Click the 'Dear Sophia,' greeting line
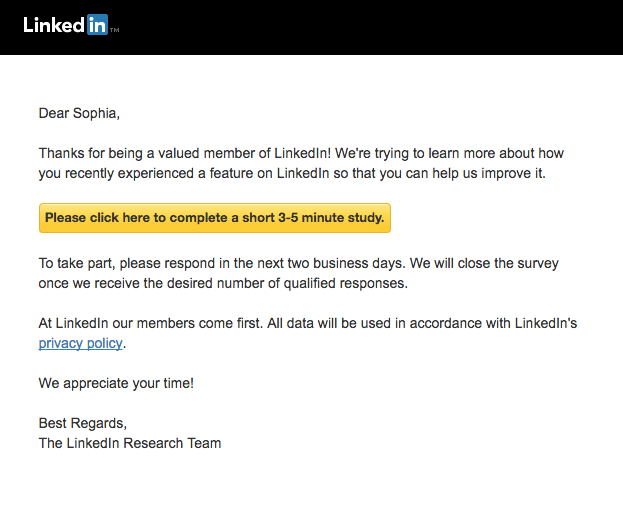 tap(79, 113)
